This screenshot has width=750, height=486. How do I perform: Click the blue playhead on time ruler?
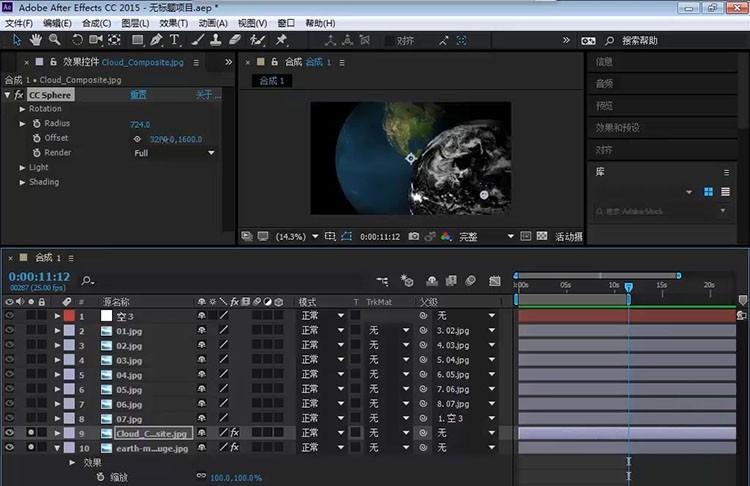629,287
